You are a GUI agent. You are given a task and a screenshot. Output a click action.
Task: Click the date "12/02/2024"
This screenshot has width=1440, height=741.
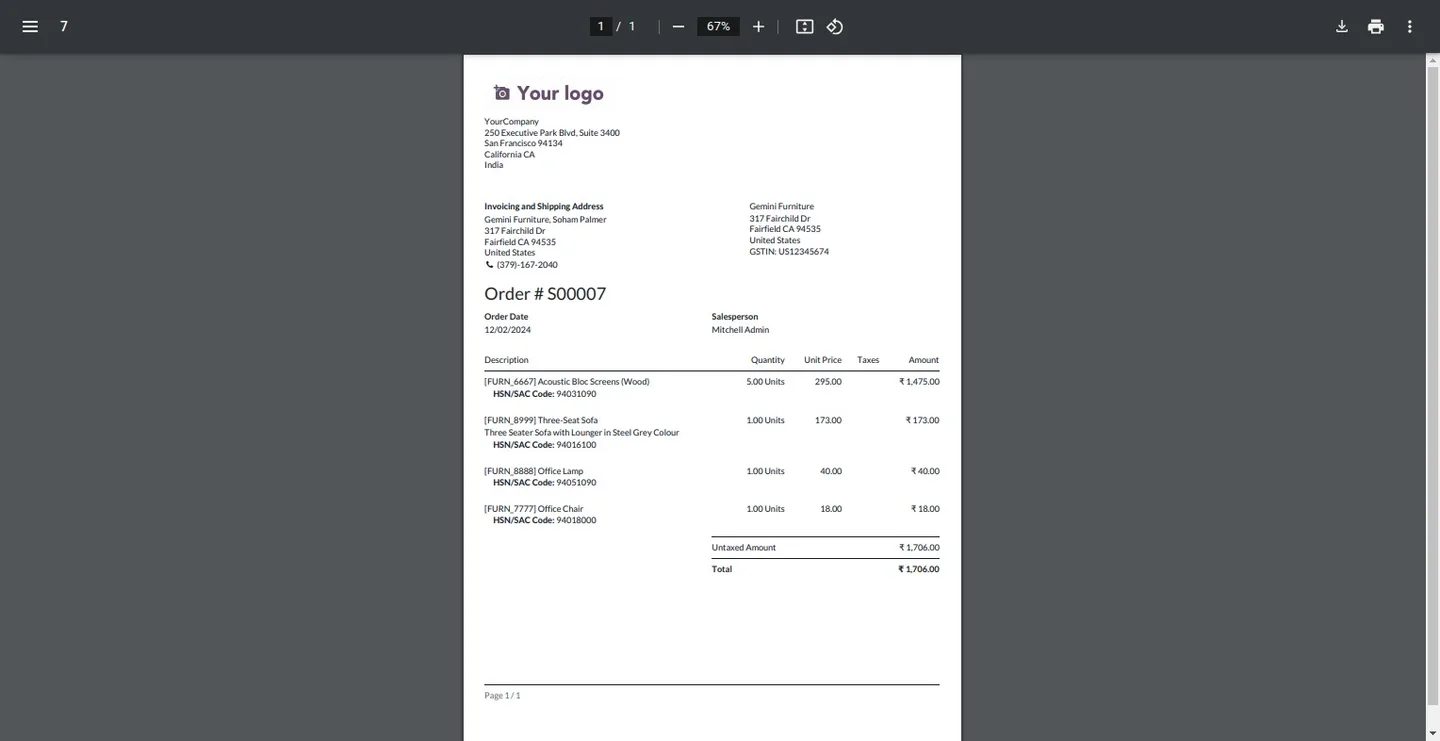coord(507,330)
